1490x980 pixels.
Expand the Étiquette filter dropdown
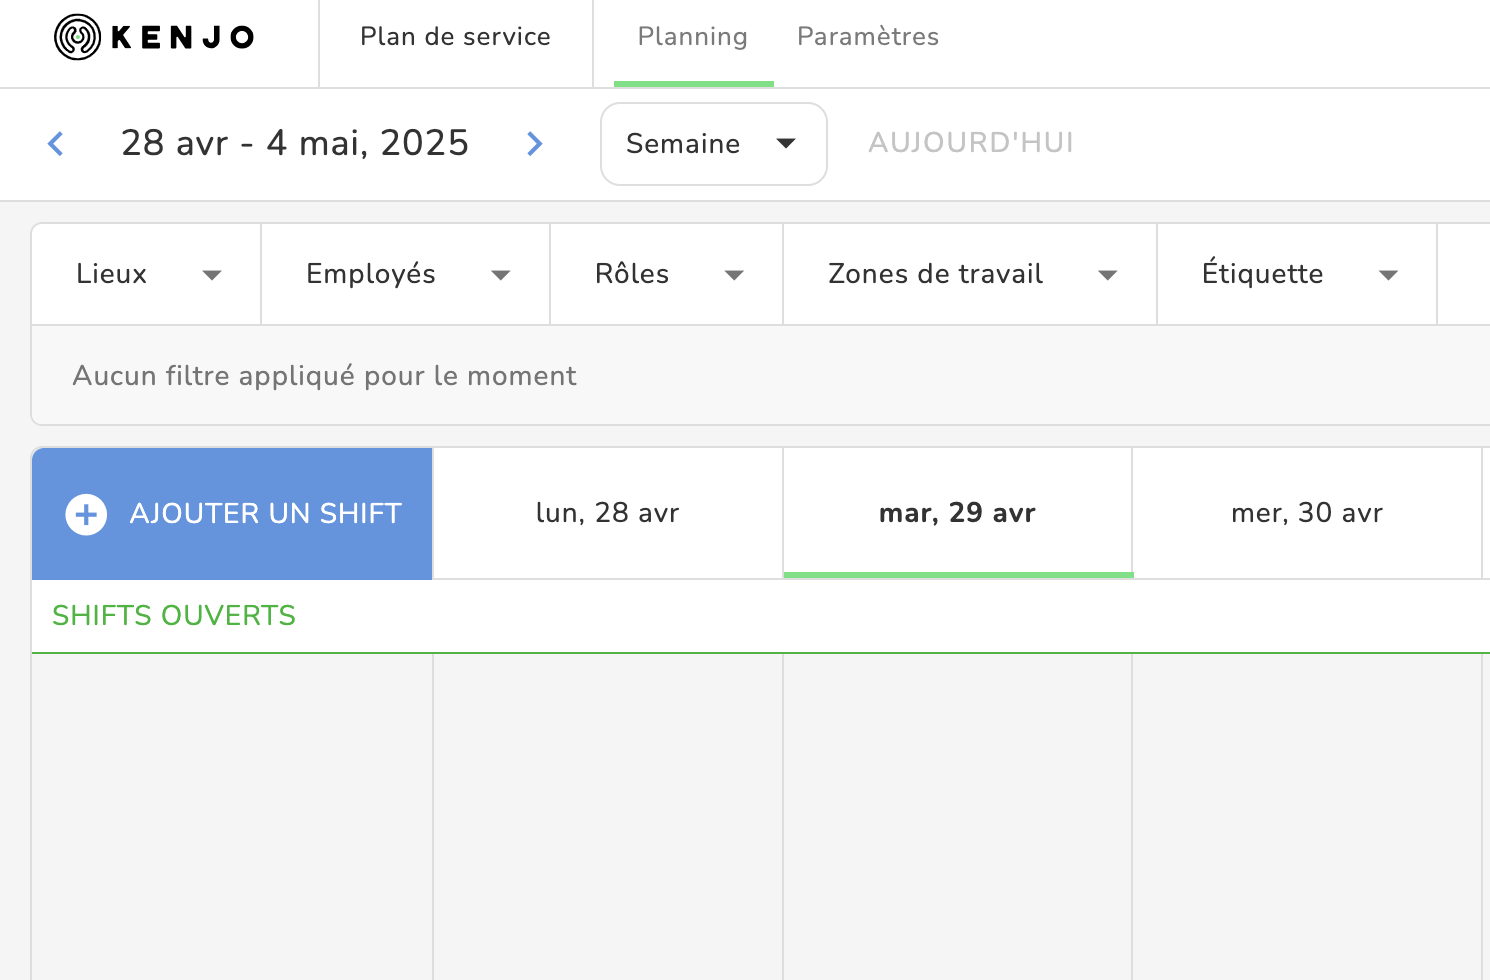point(1297,274)
